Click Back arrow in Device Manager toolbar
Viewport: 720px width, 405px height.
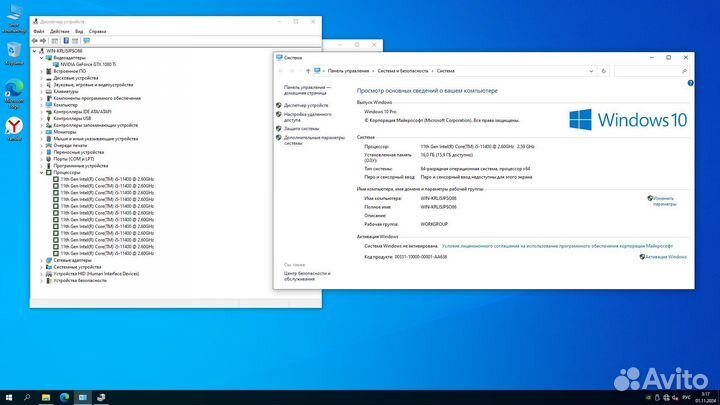pos(34,41)
